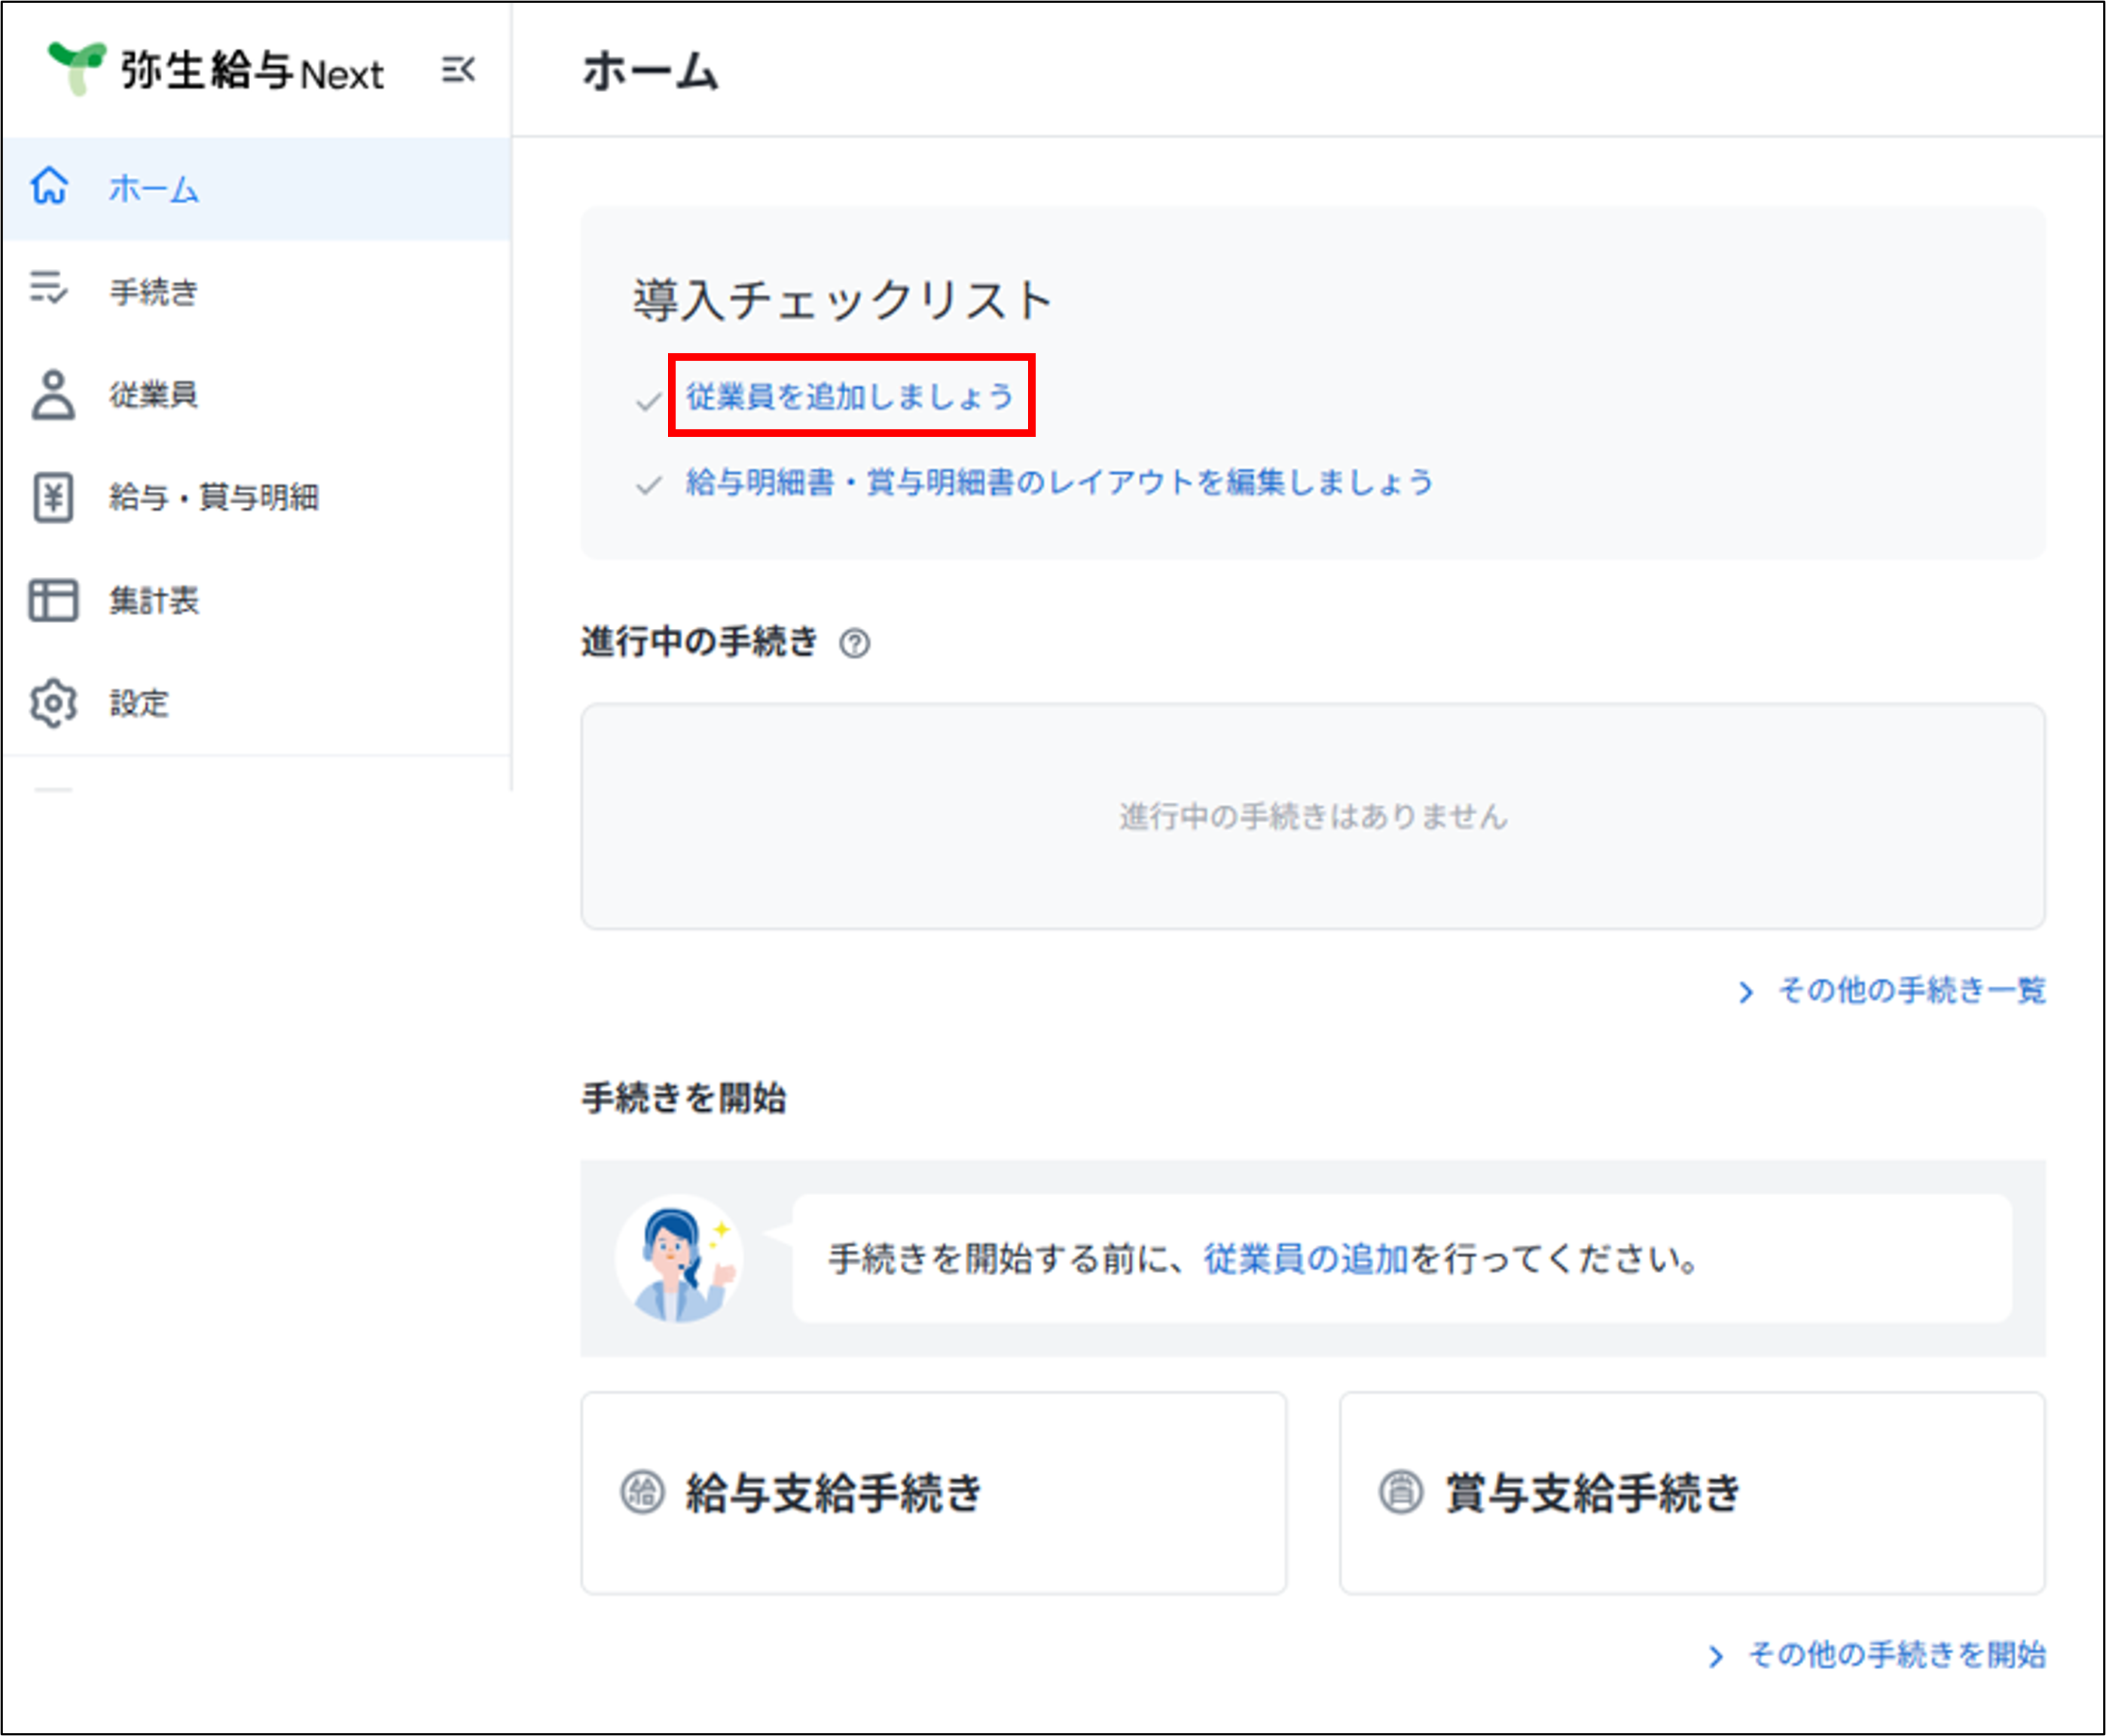Select 給与・賞与明細 in the sidebar menu
The height and width of the screenshot is (1736, 2106).
[214, 497]
